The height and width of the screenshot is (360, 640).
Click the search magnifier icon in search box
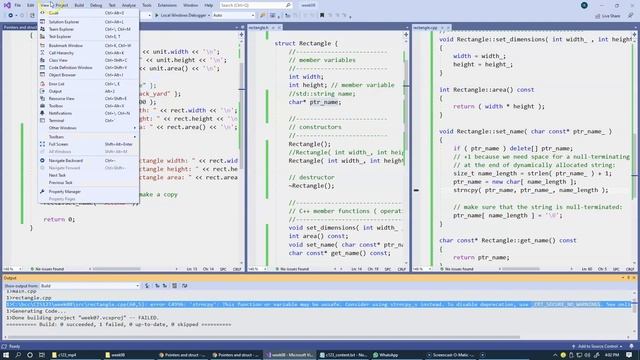(288, 5)
